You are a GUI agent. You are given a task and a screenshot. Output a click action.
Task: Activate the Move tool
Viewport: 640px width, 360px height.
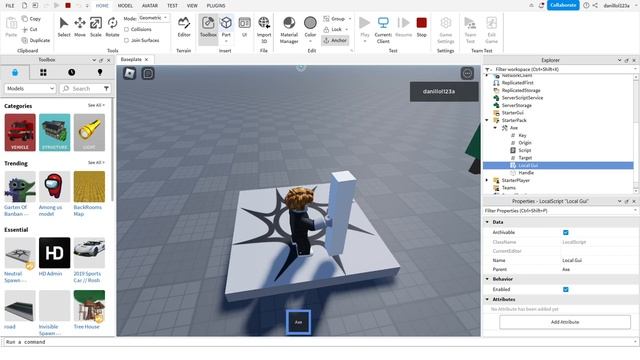[80, 27]
